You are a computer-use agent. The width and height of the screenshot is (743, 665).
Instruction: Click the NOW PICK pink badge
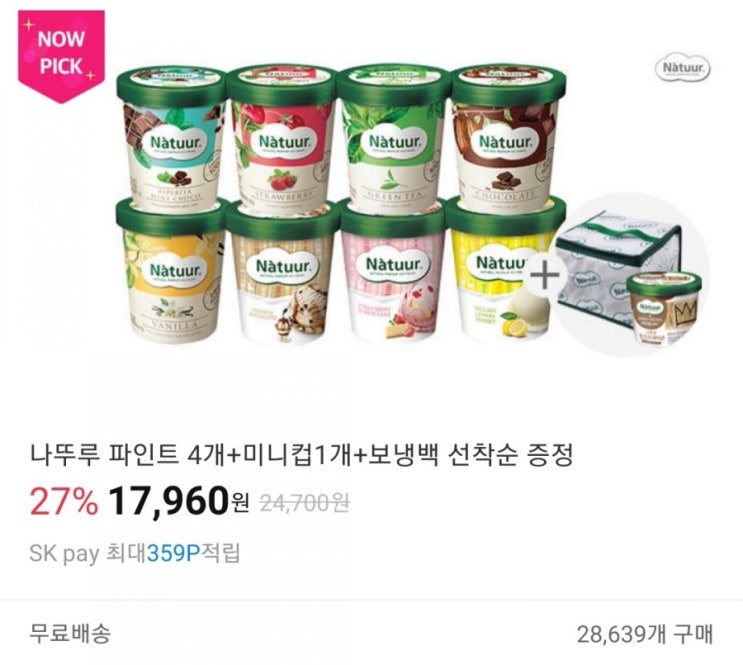(61, 56)
